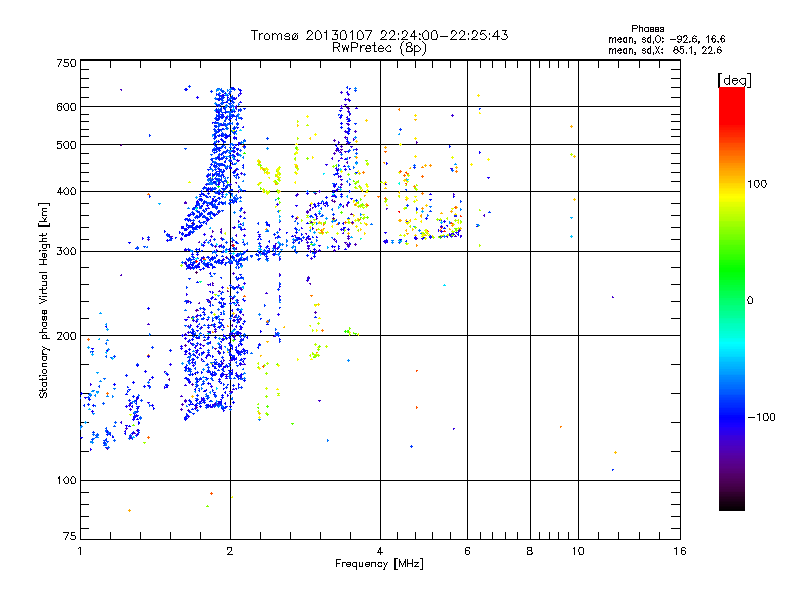This screenshot has width=800, height=600.
Task: Click the 'Stationary phase Virtual Height [km]' axis label
Action: (43, 300)
